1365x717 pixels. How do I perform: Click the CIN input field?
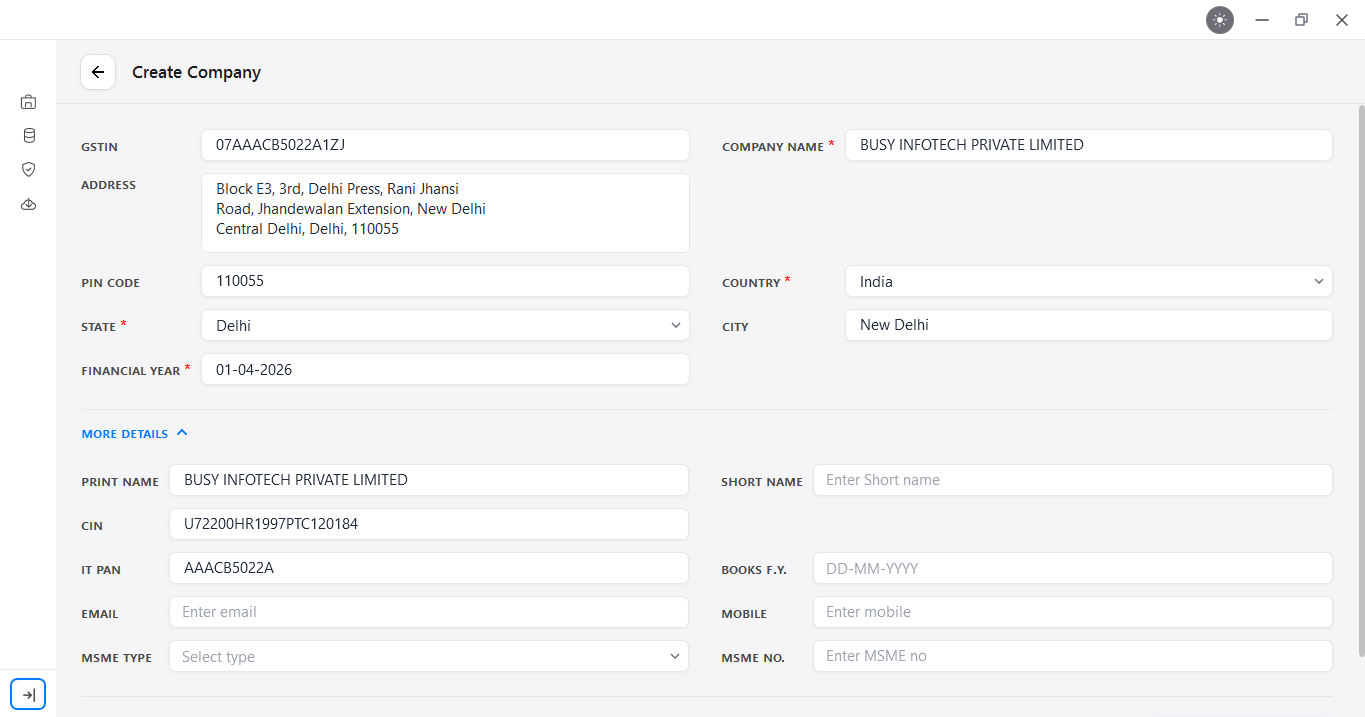click(x=429, y=524)
